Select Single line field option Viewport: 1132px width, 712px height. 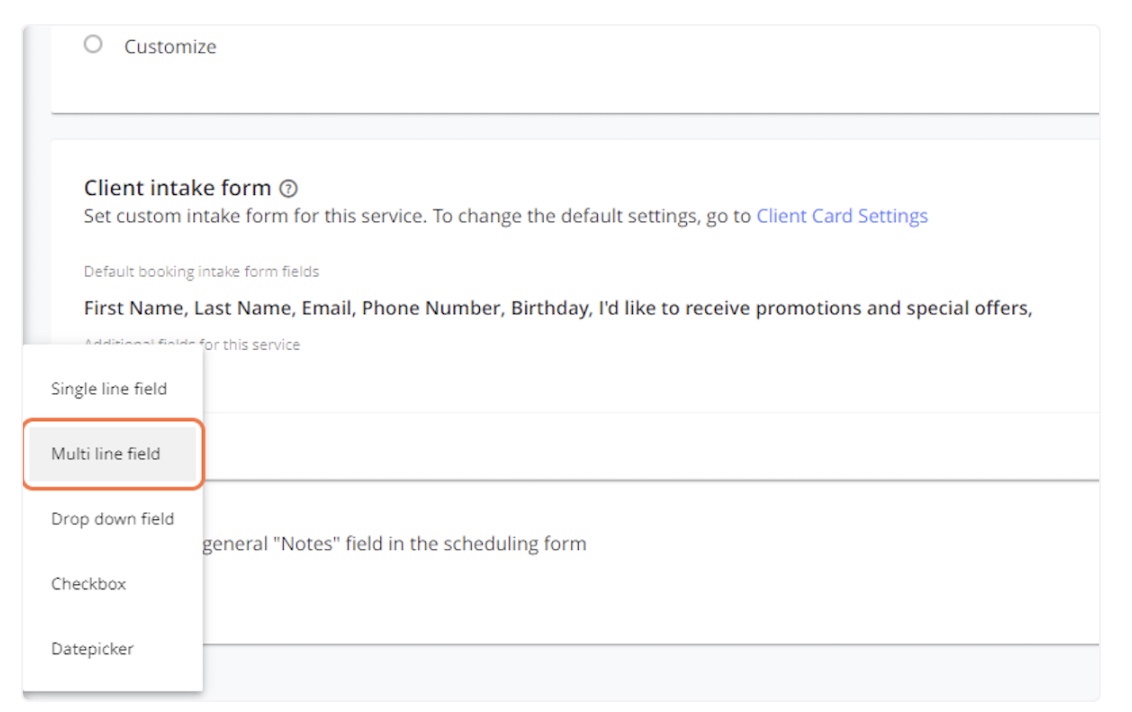[111, 388]
